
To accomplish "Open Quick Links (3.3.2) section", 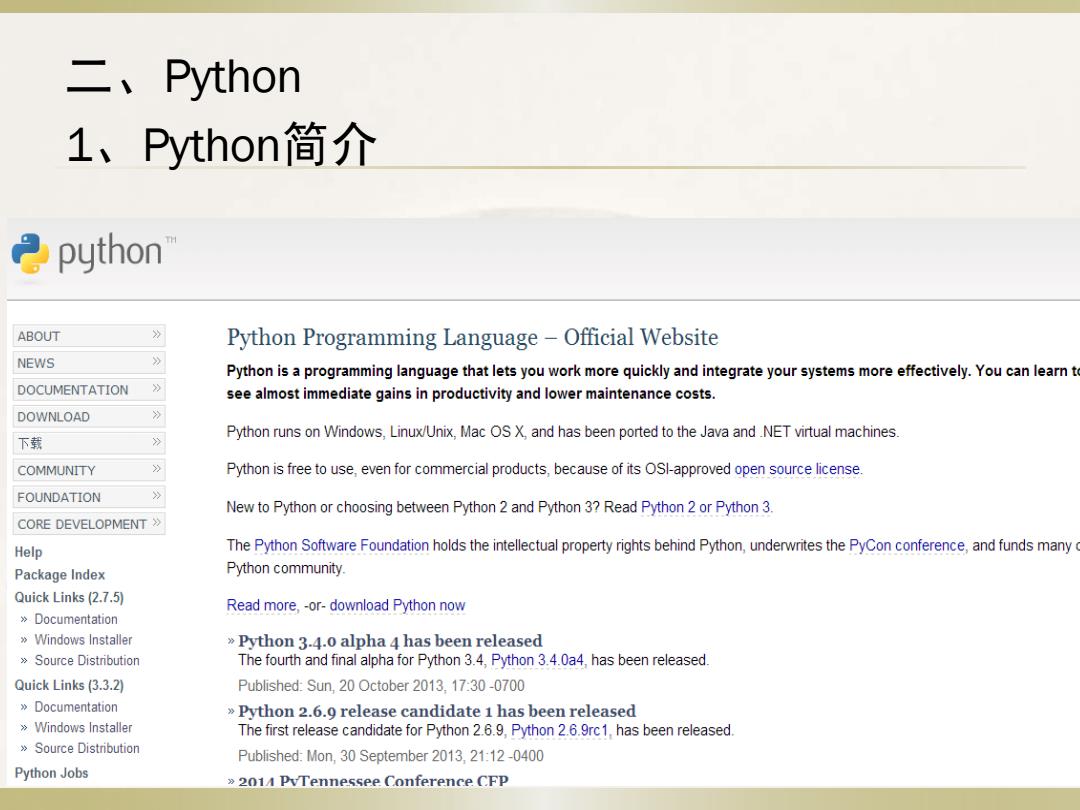I will [69, 685].
